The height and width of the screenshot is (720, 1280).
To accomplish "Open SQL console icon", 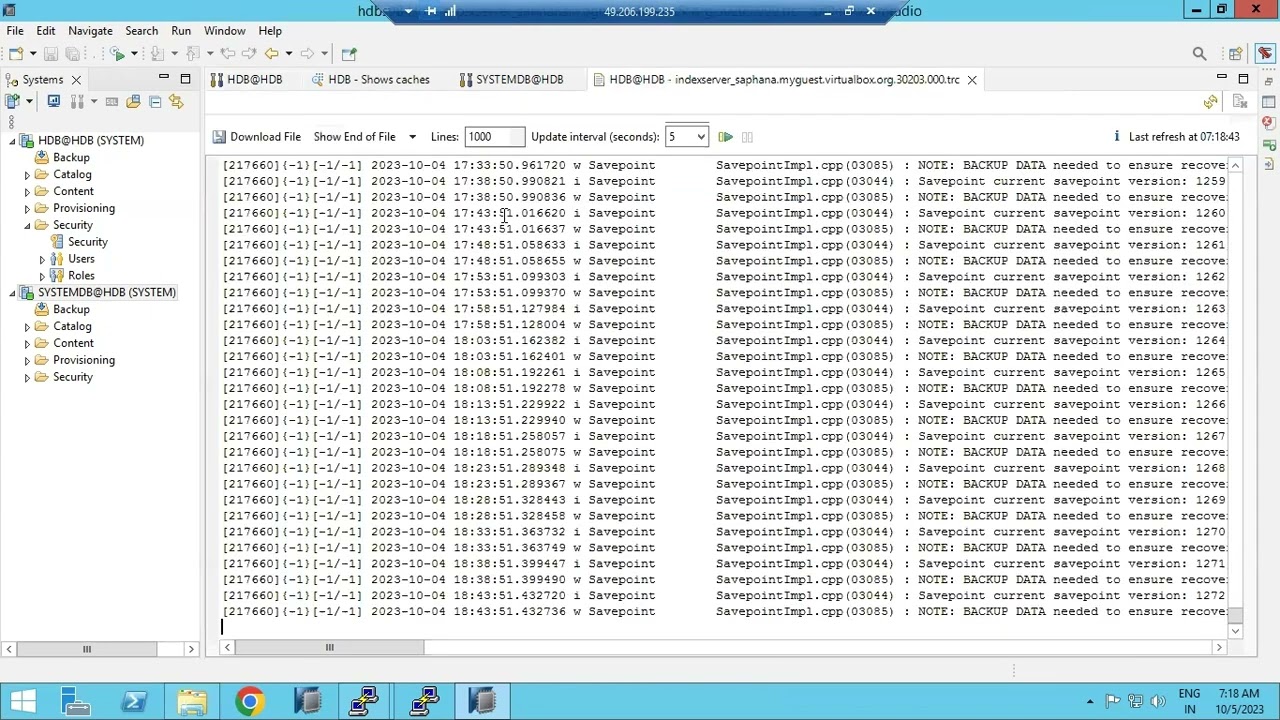I will point(112,101).
